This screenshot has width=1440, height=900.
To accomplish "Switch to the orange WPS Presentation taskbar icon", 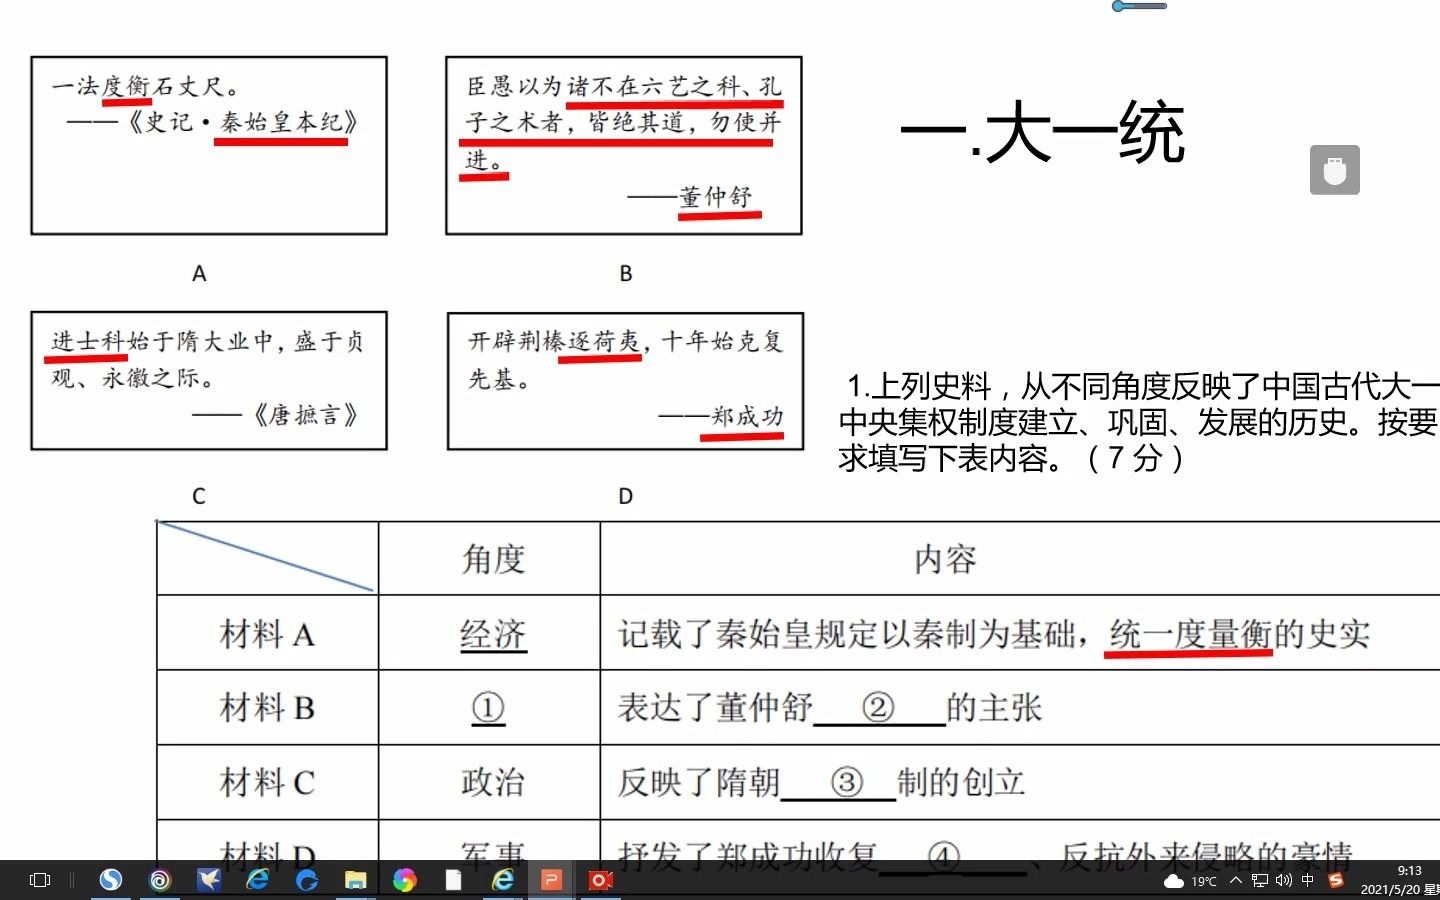I will 551,880.
